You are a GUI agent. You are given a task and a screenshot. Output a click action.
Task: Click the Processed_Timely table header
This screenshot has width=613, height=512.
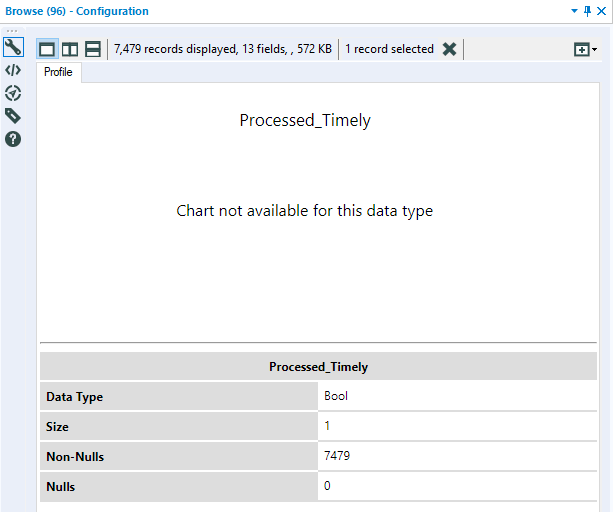pyautogui.click(x=318, y=367)
